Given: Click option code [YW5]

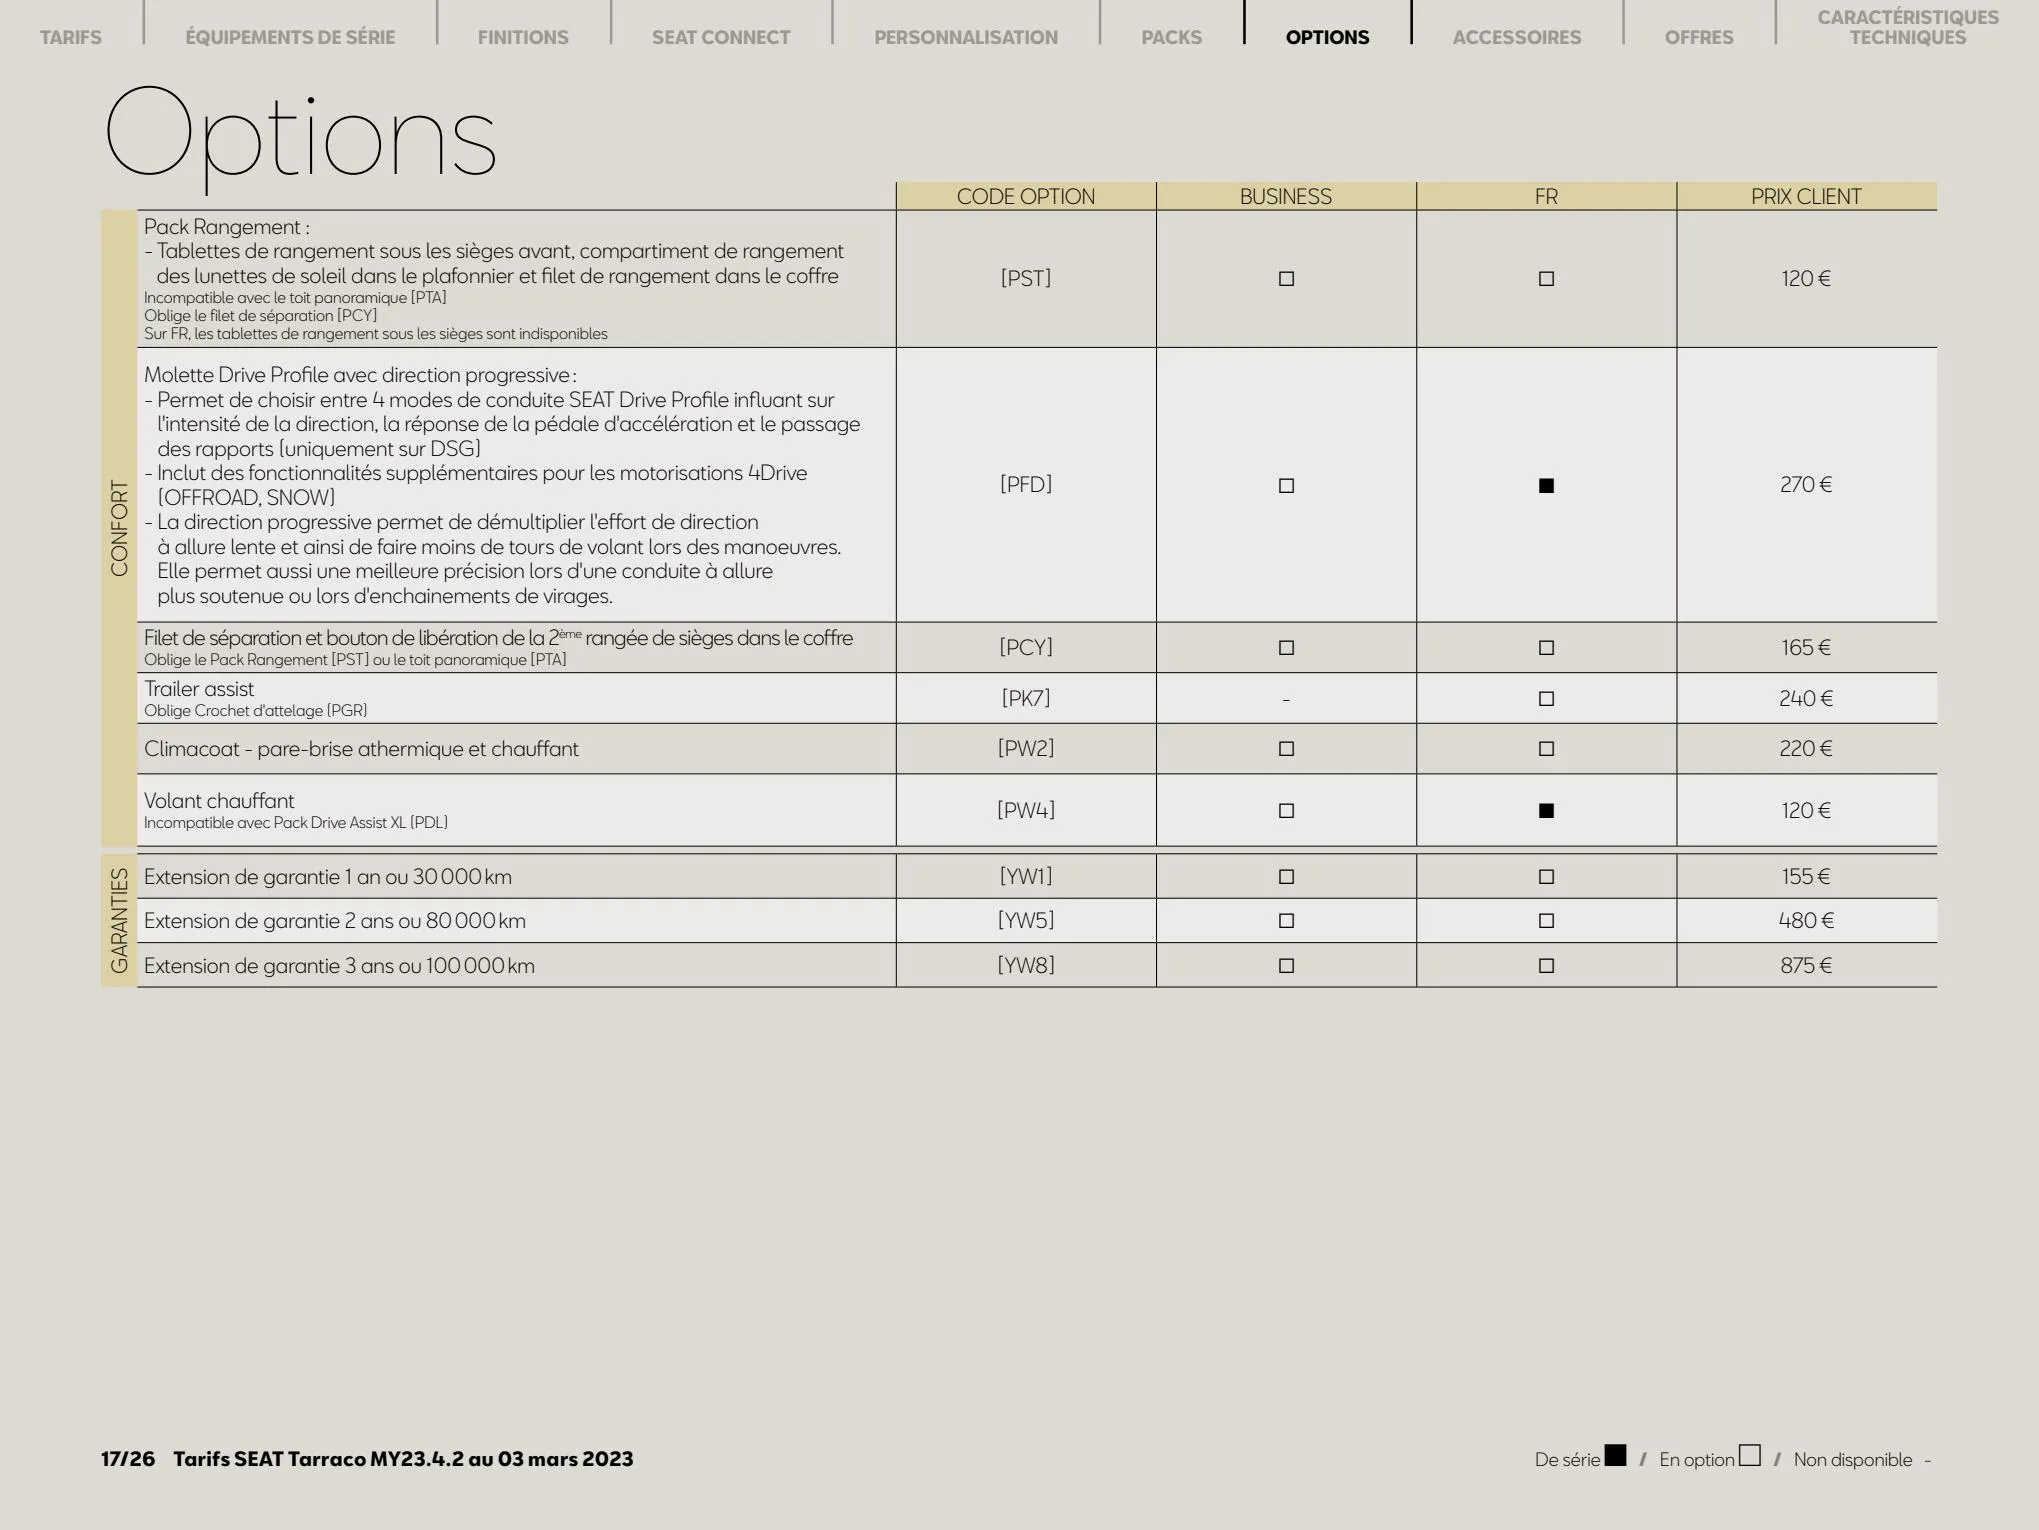Looking at the screenshot, I should [x=1026, y=920].
